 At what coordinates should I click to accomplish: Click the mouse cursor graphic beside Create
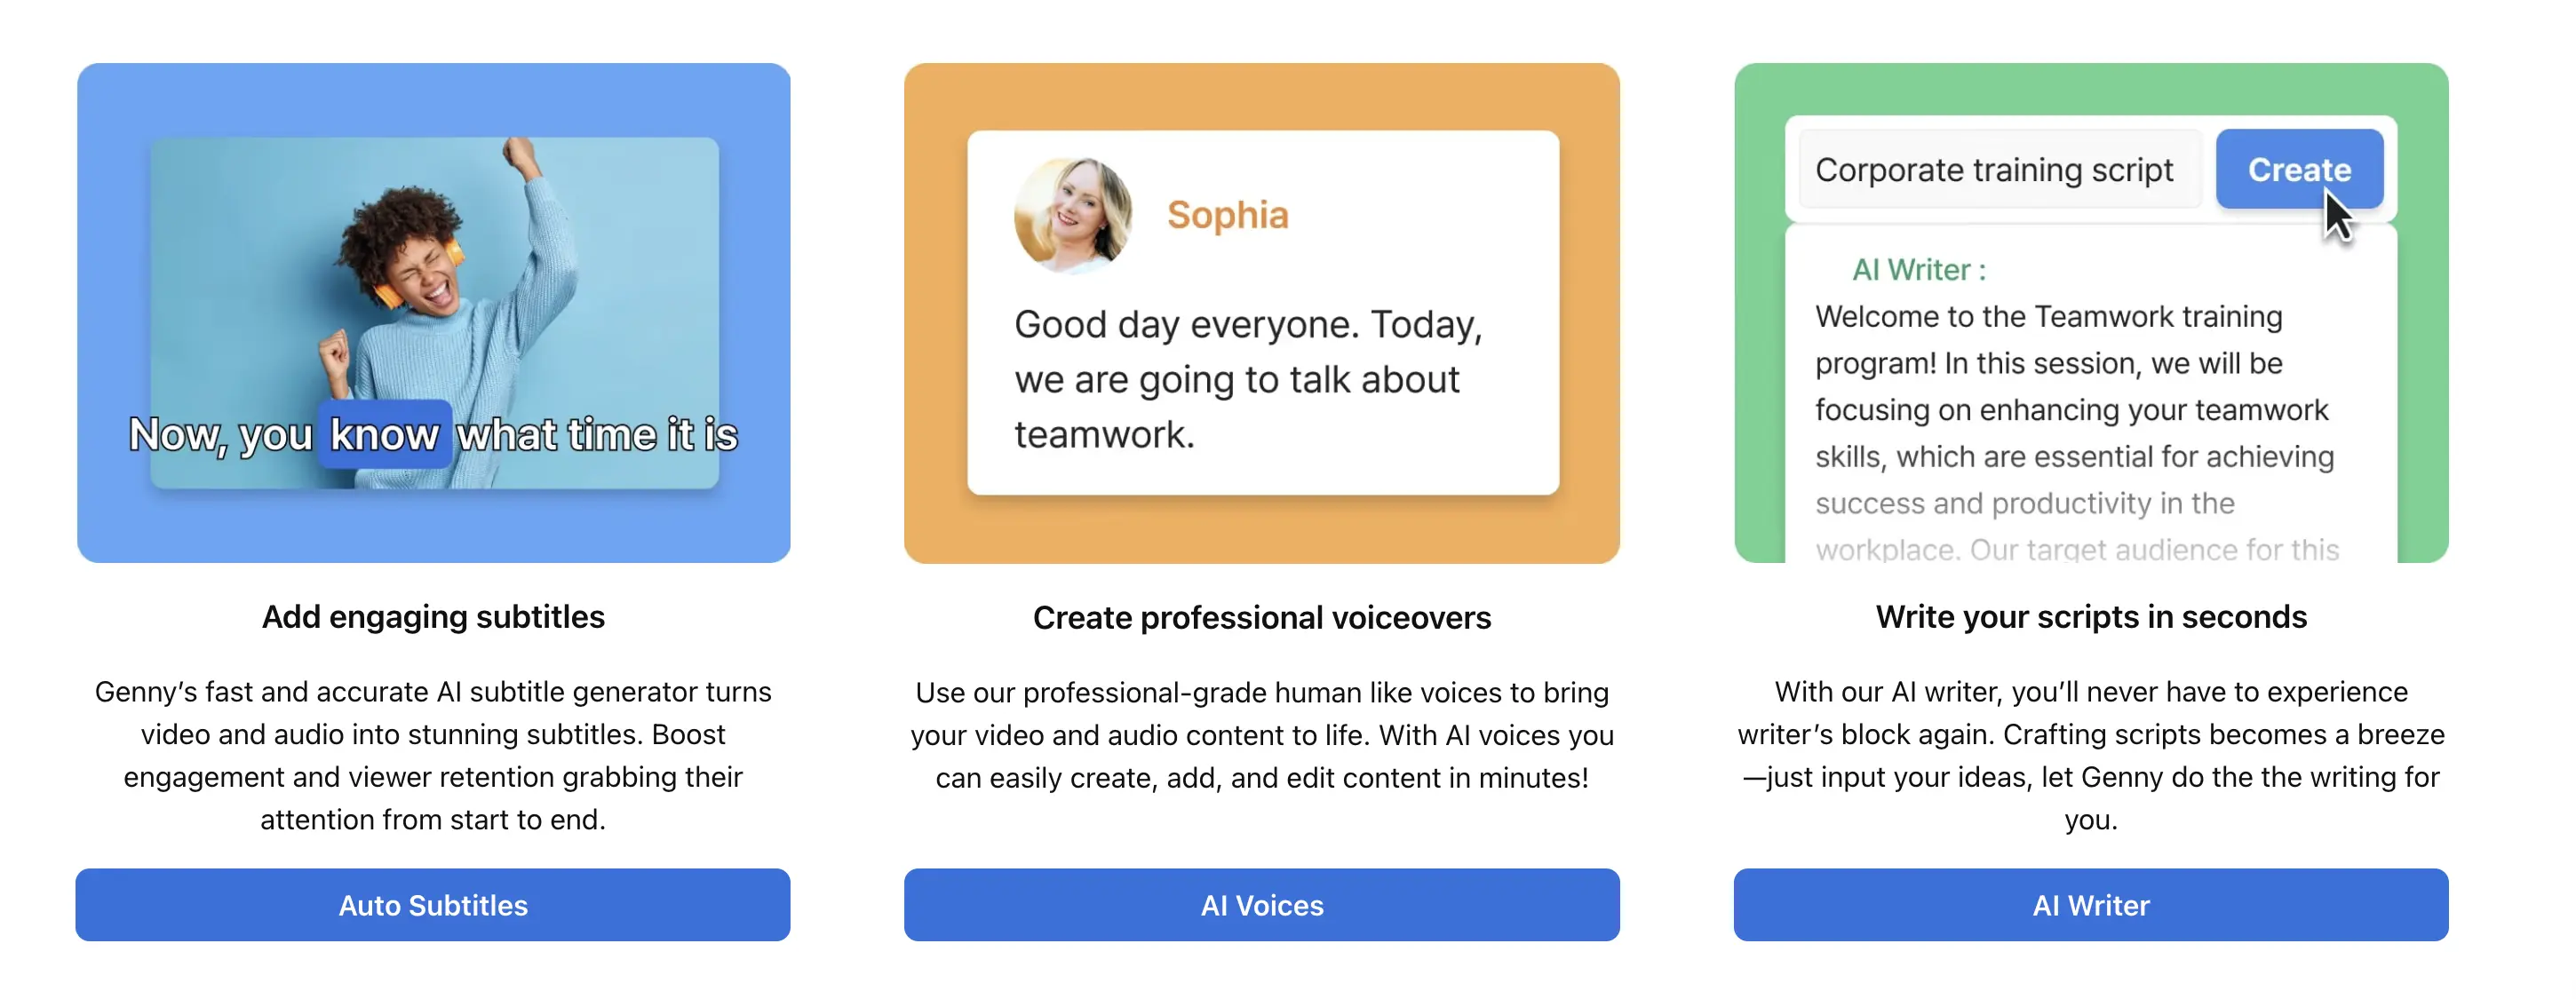2340,215
